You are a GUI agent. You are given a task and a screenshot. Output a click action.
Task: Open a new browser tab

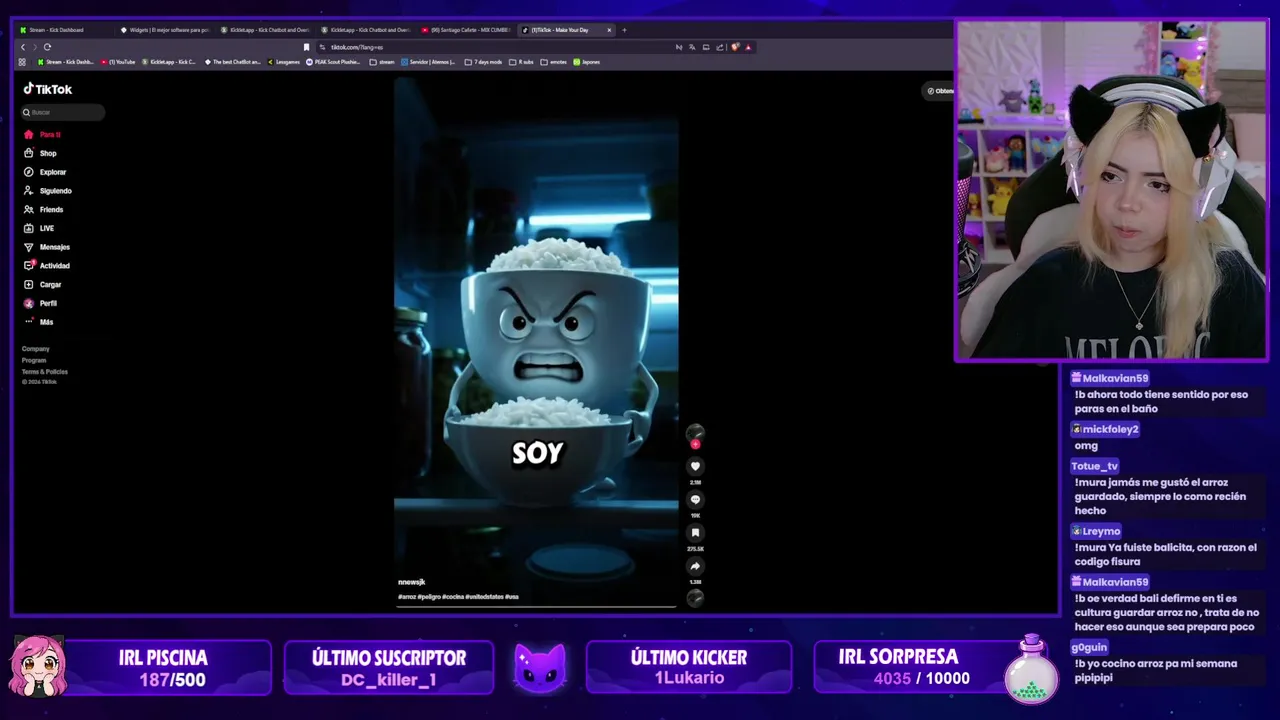[624, 30]
